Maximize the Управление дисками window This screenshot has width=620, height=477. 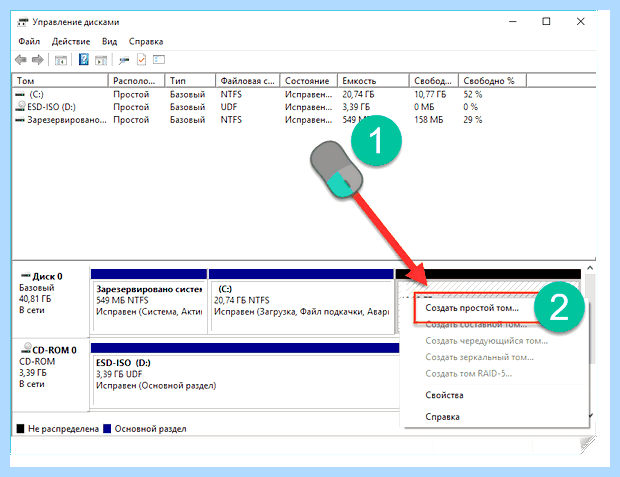[x=546, y=21]
